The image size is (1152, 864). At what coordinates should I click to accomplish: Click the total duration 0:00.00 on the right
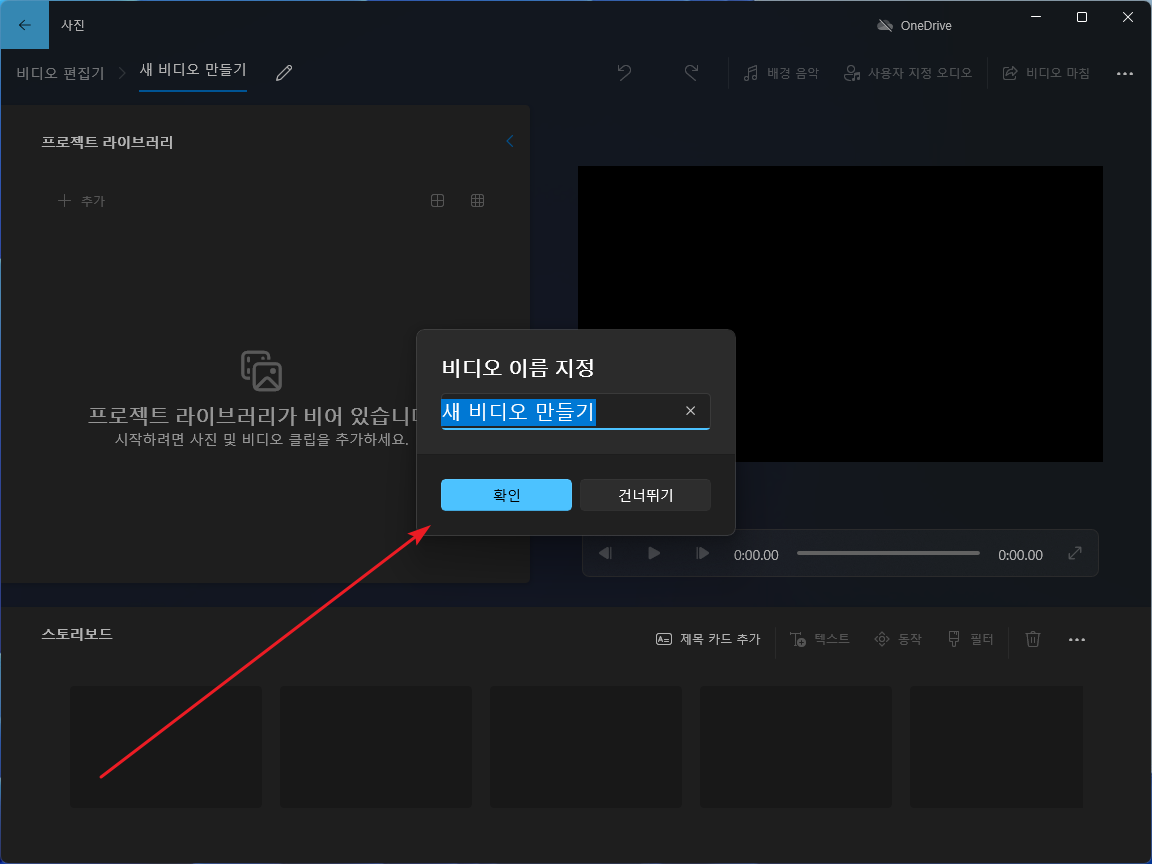[1020, 555]
